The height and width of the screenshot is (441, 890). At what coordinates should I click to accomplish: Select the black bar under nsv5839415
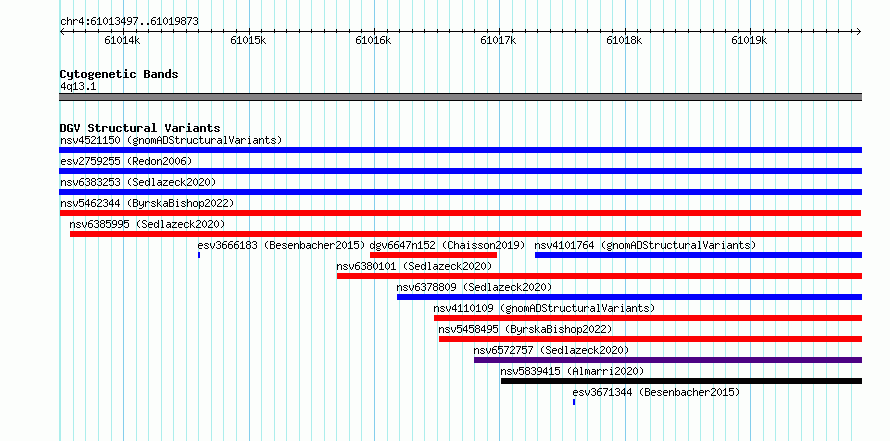click(681, 381)
